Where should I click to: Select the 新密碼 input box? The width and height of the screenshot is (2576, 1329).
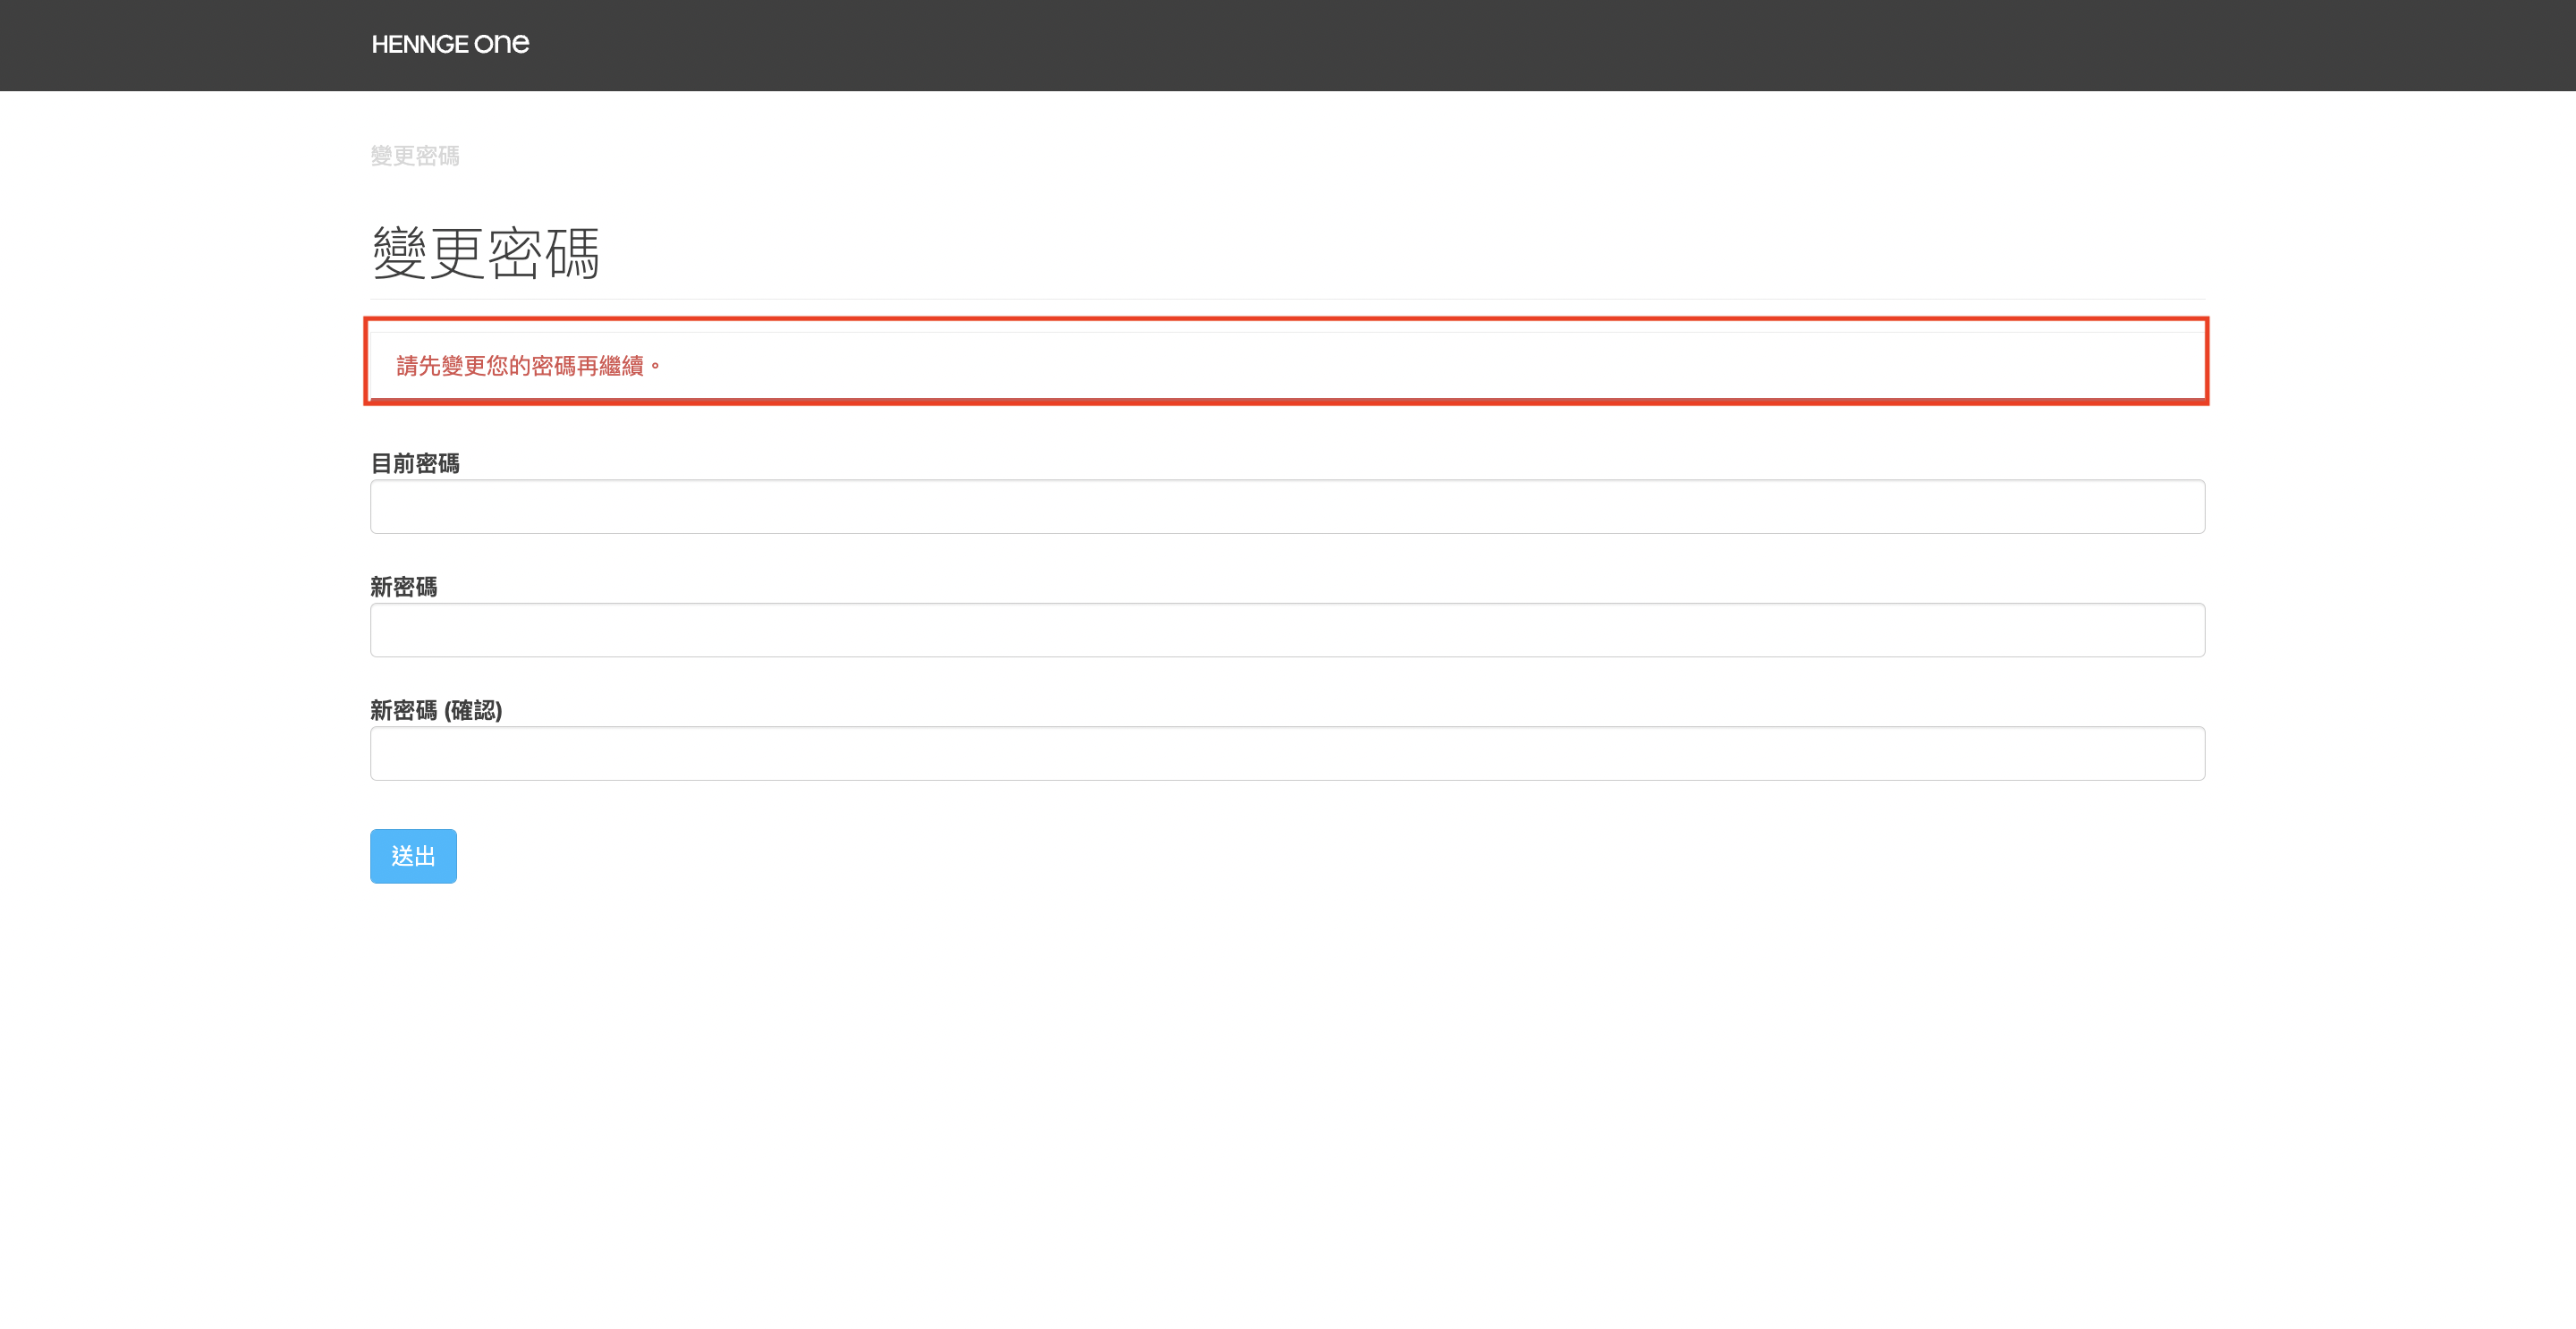(1287, 630)
